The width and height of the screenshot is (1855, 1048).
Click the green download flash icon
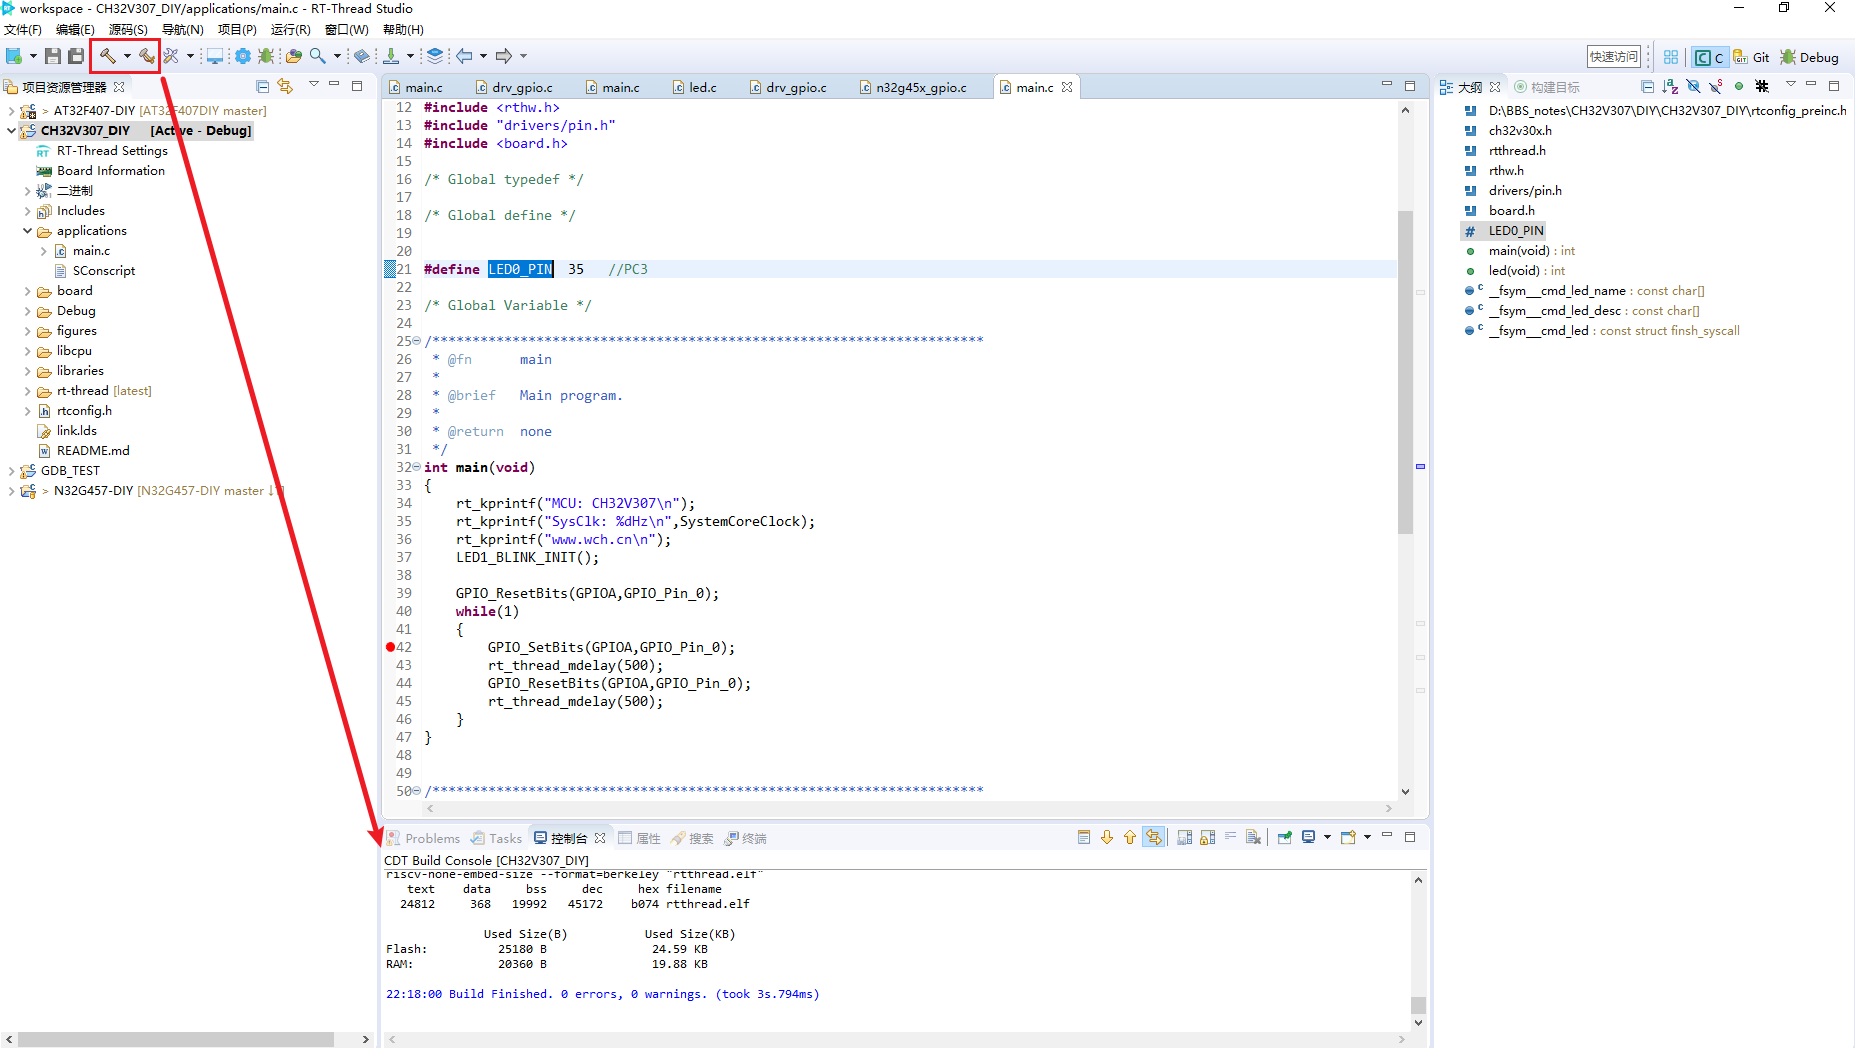point(391,56)
